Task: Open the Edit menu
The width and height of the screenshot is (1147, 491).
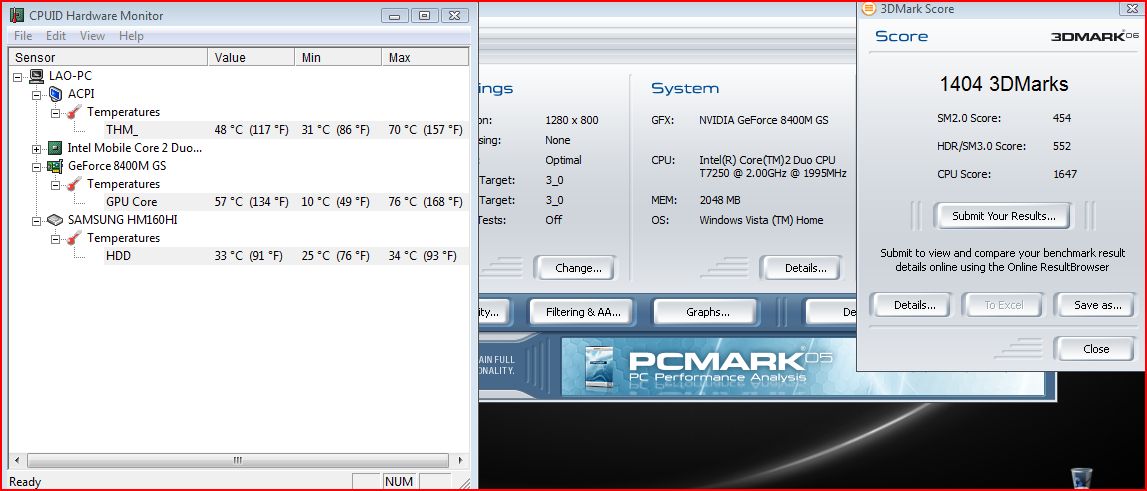Action: tap(56, 36)
